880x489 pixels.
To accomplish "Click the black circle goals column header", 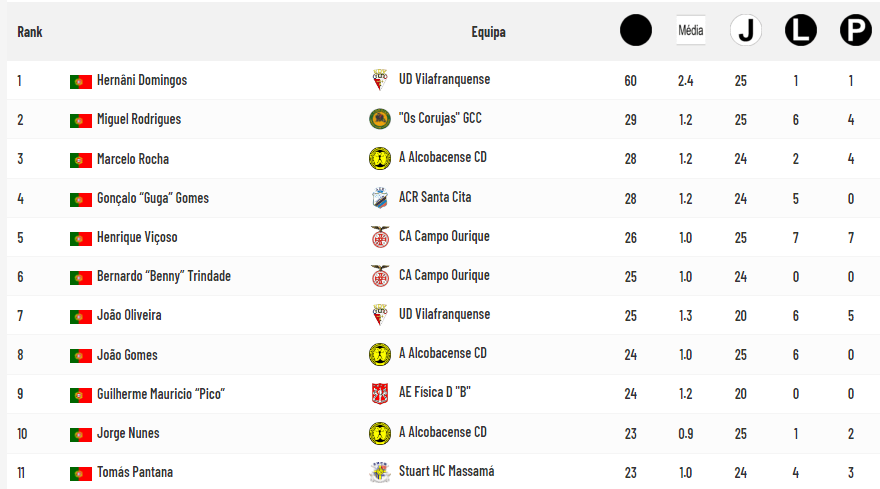I will point(636,31).
